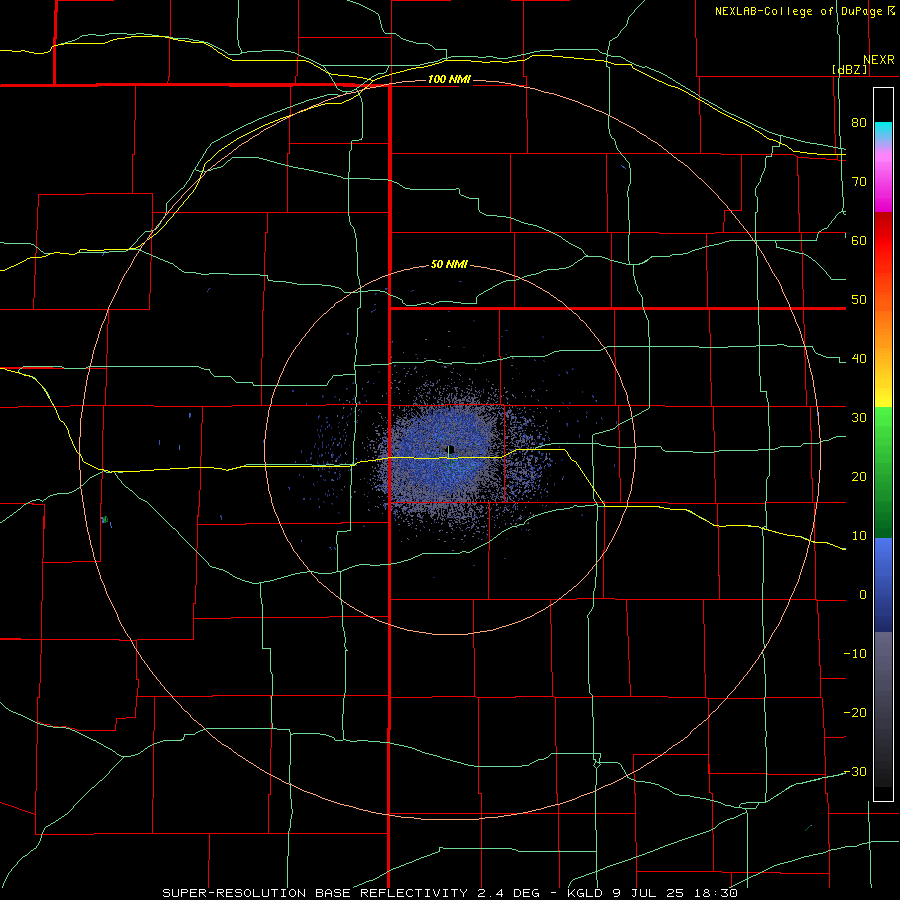The width and height of the screenshot is (900, 900).
Task: Click the 10 value on dBZ scale
Action: point(859,536)
